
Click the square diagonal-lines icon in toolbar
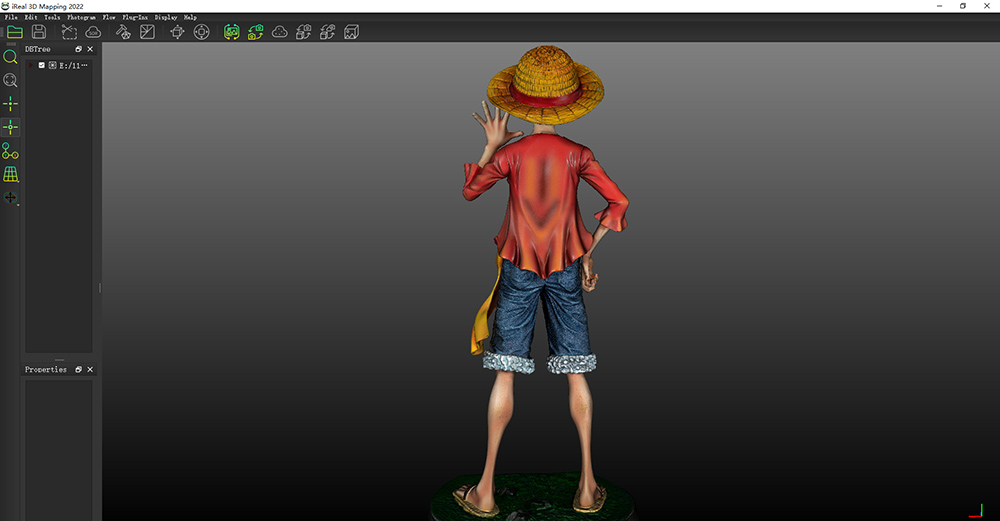click(x=147, y=32)
